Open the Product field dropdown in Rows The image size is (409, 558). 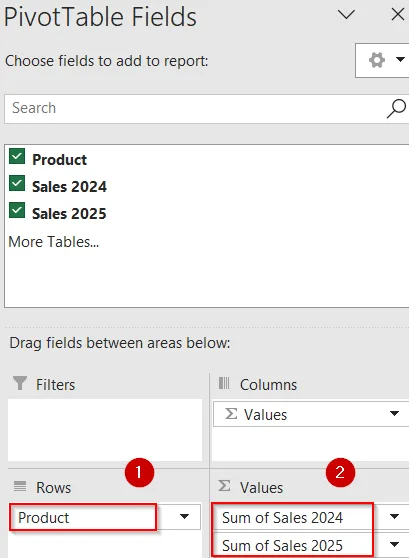tap(184, 516)
